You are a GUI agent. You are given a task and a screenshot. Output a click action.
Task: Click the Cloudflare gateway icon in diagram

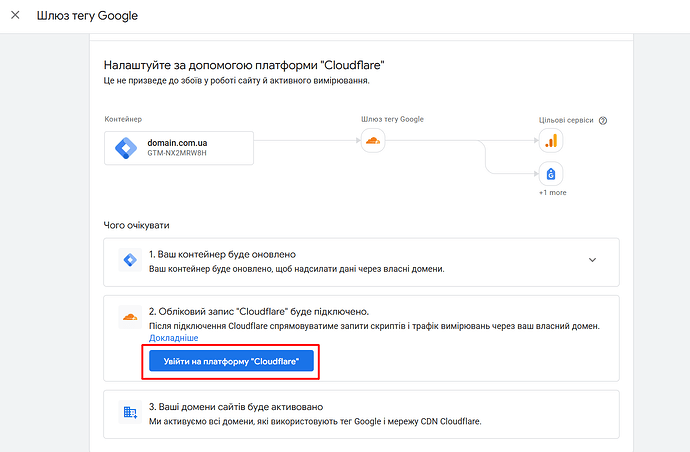pos(373,141)
